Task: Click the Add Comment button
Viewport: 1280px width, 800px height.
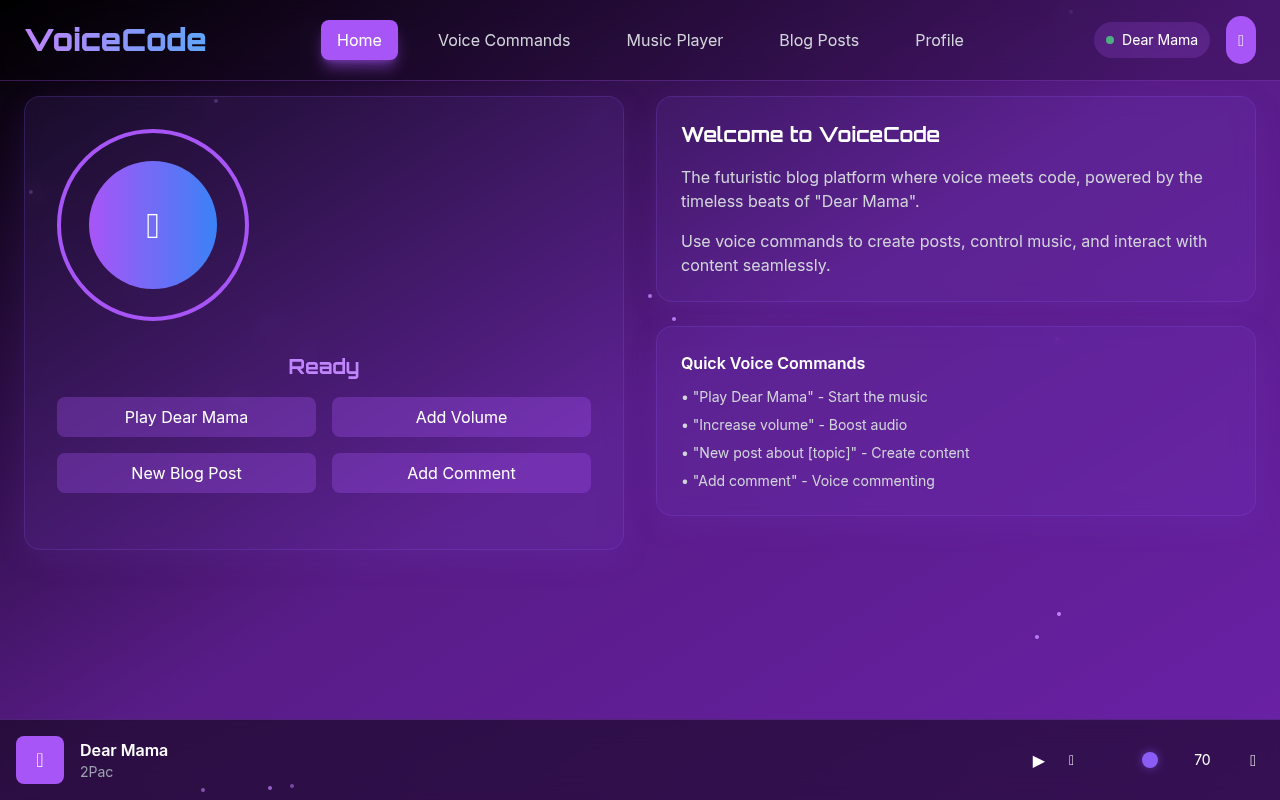Action: pyautogui.click(x=461, y=473)
